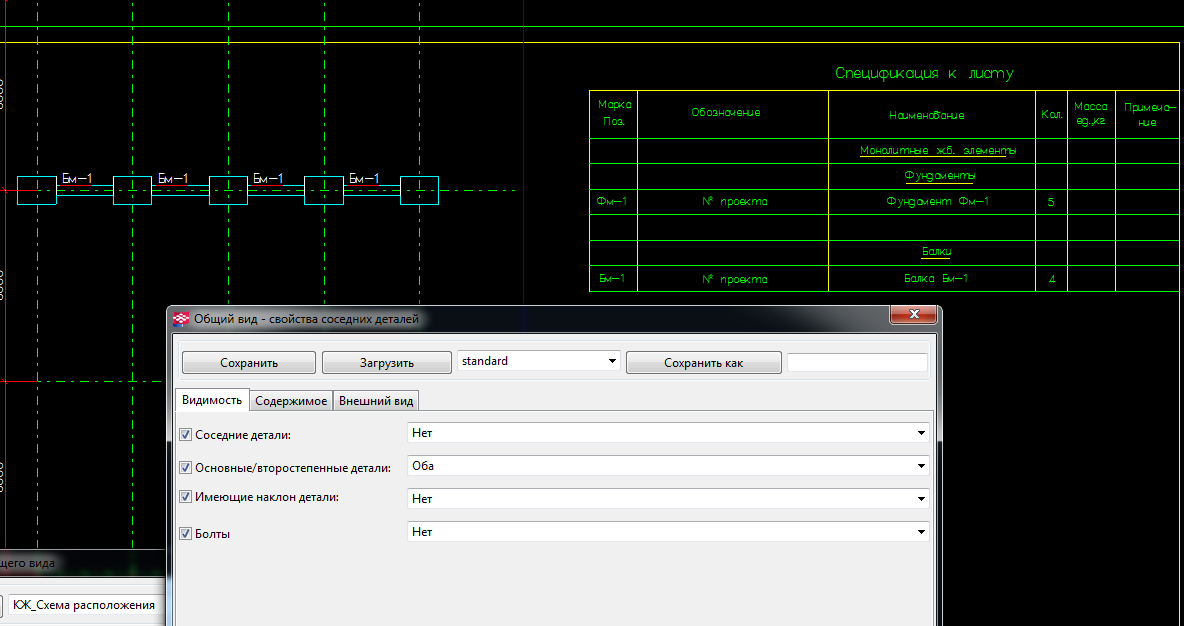Toggle the Соседние детали checkbox
The image size is (1184, 626).
185,435
